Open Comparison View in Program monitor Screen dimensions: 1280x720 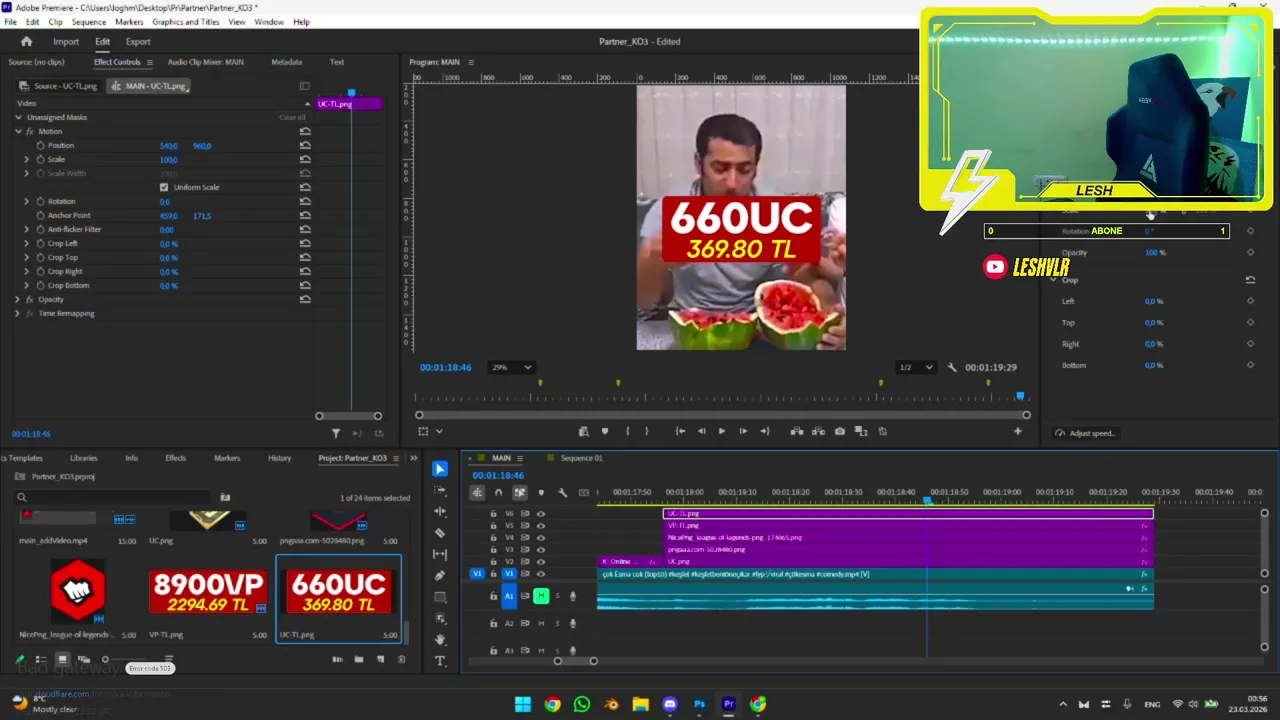[861, 431]
